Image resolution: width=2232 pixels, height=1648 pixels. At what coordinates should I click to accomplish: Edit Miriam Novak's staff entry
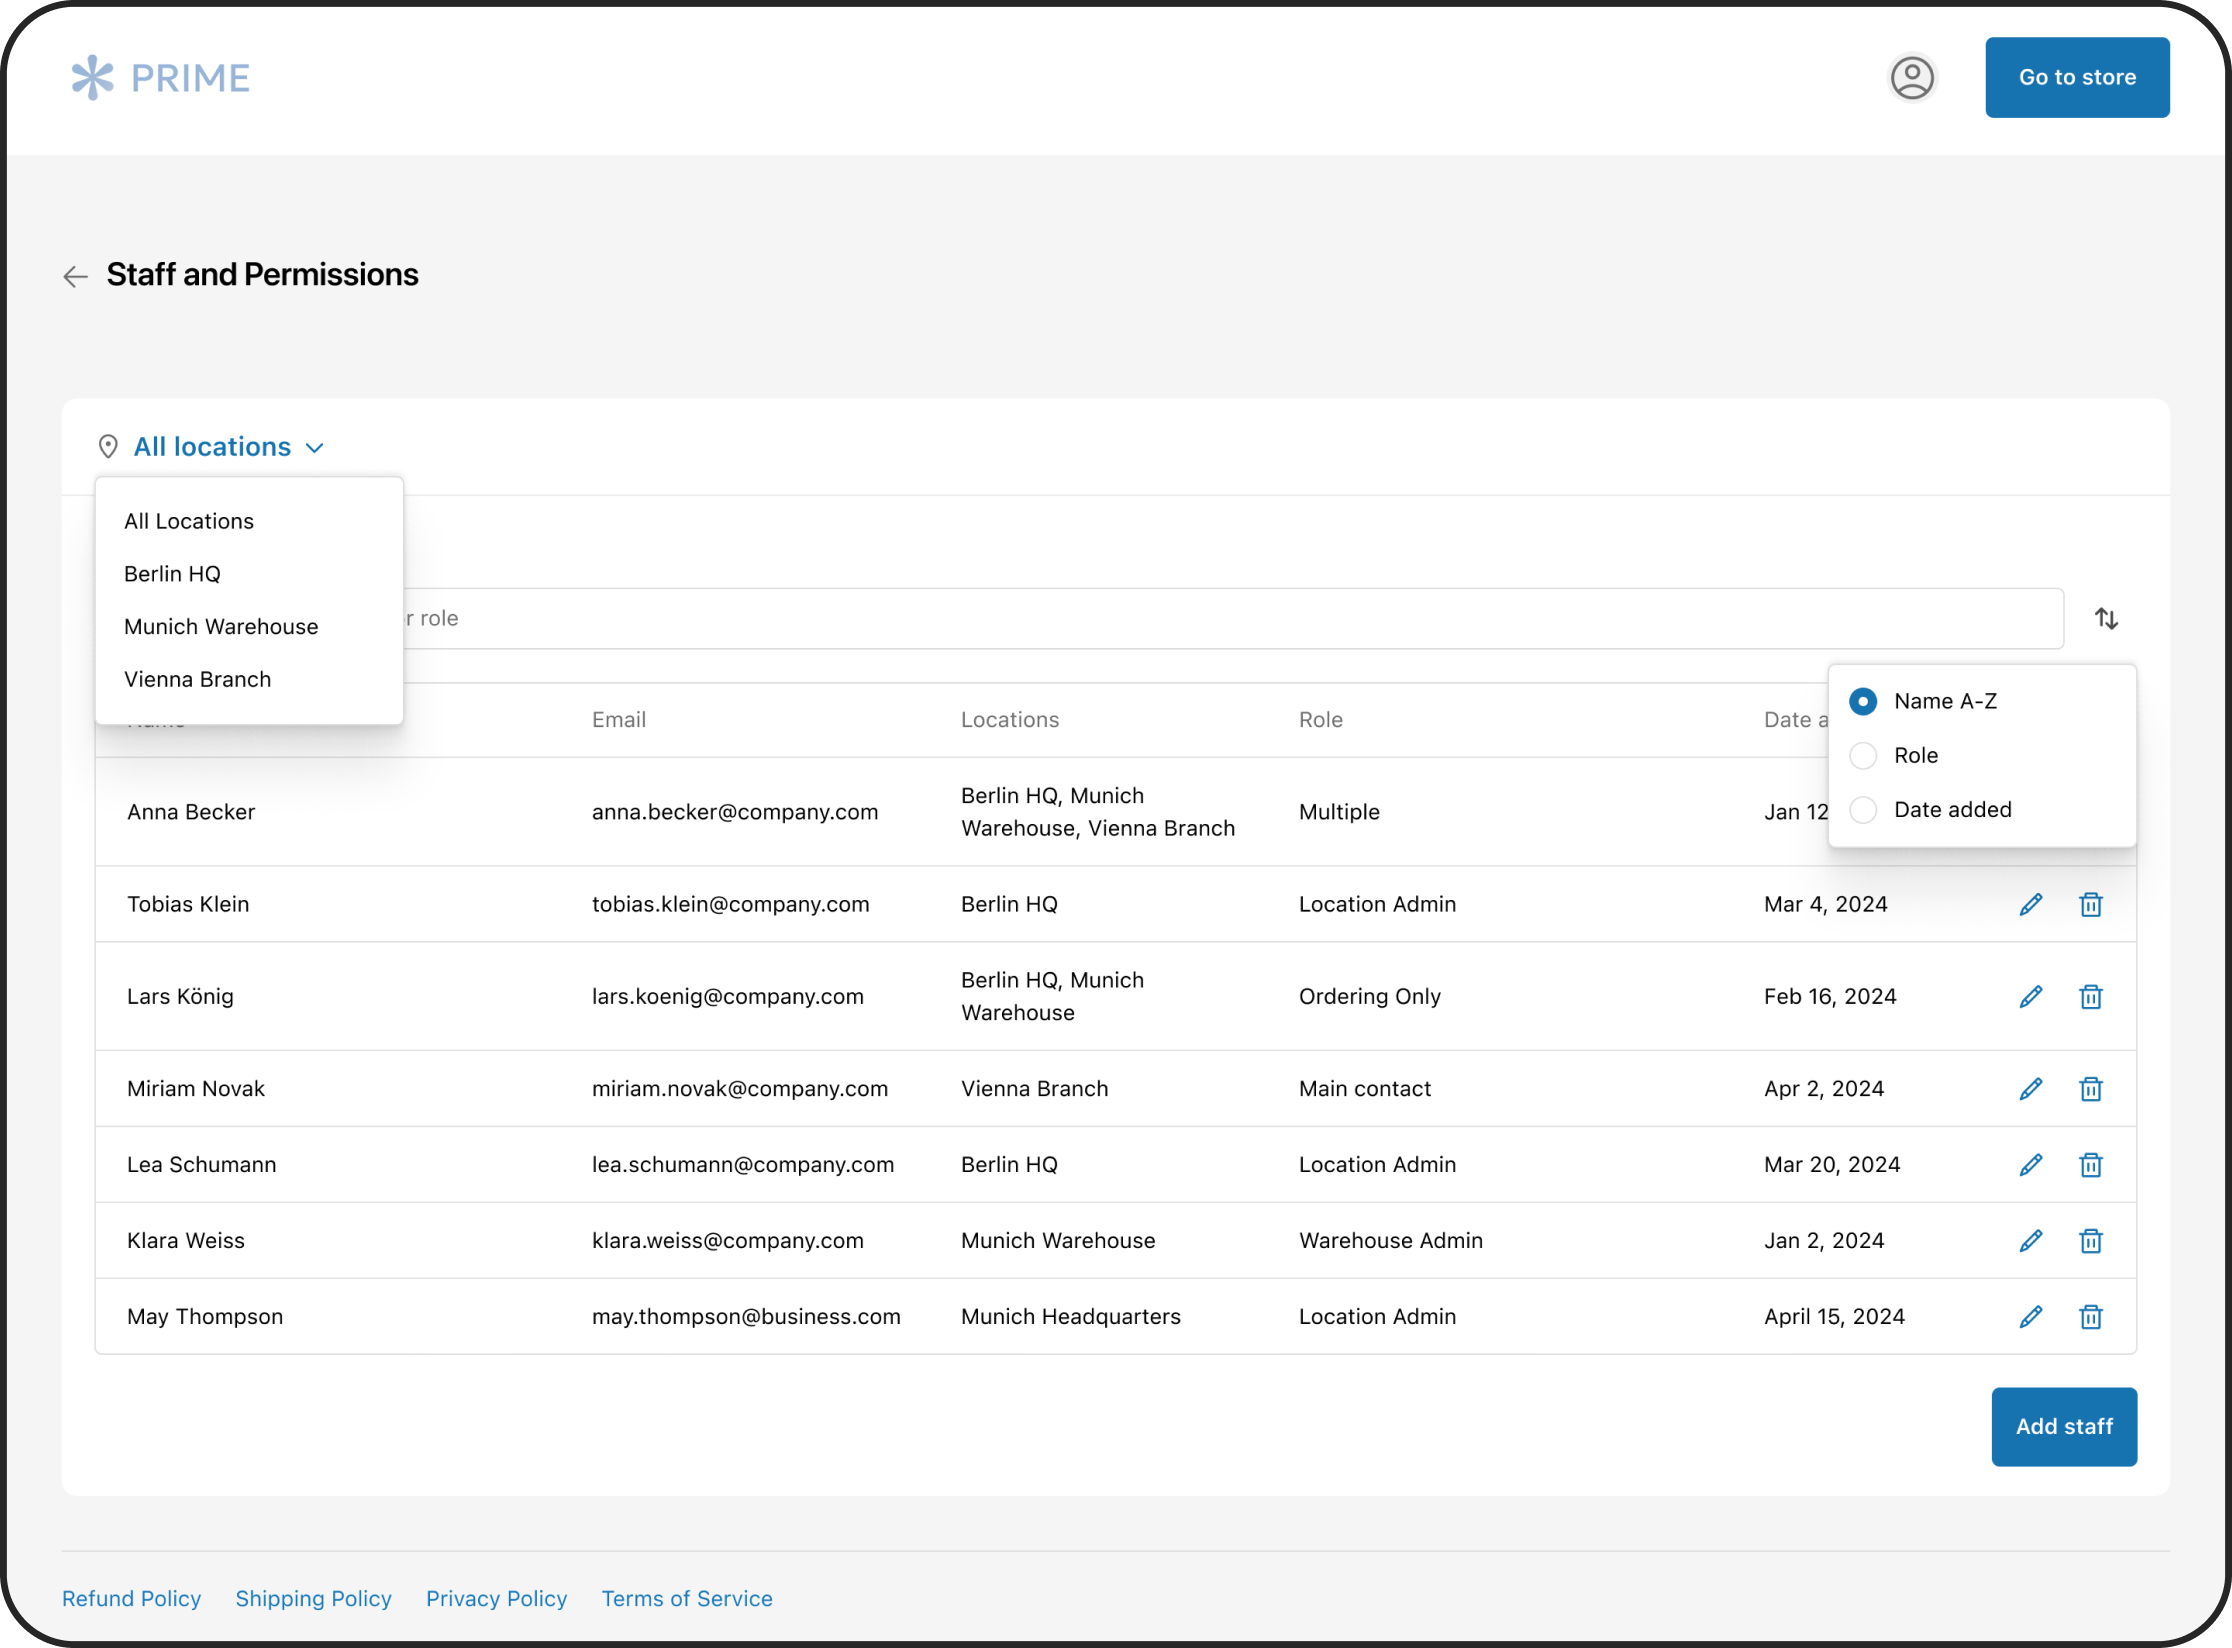2031,1088
